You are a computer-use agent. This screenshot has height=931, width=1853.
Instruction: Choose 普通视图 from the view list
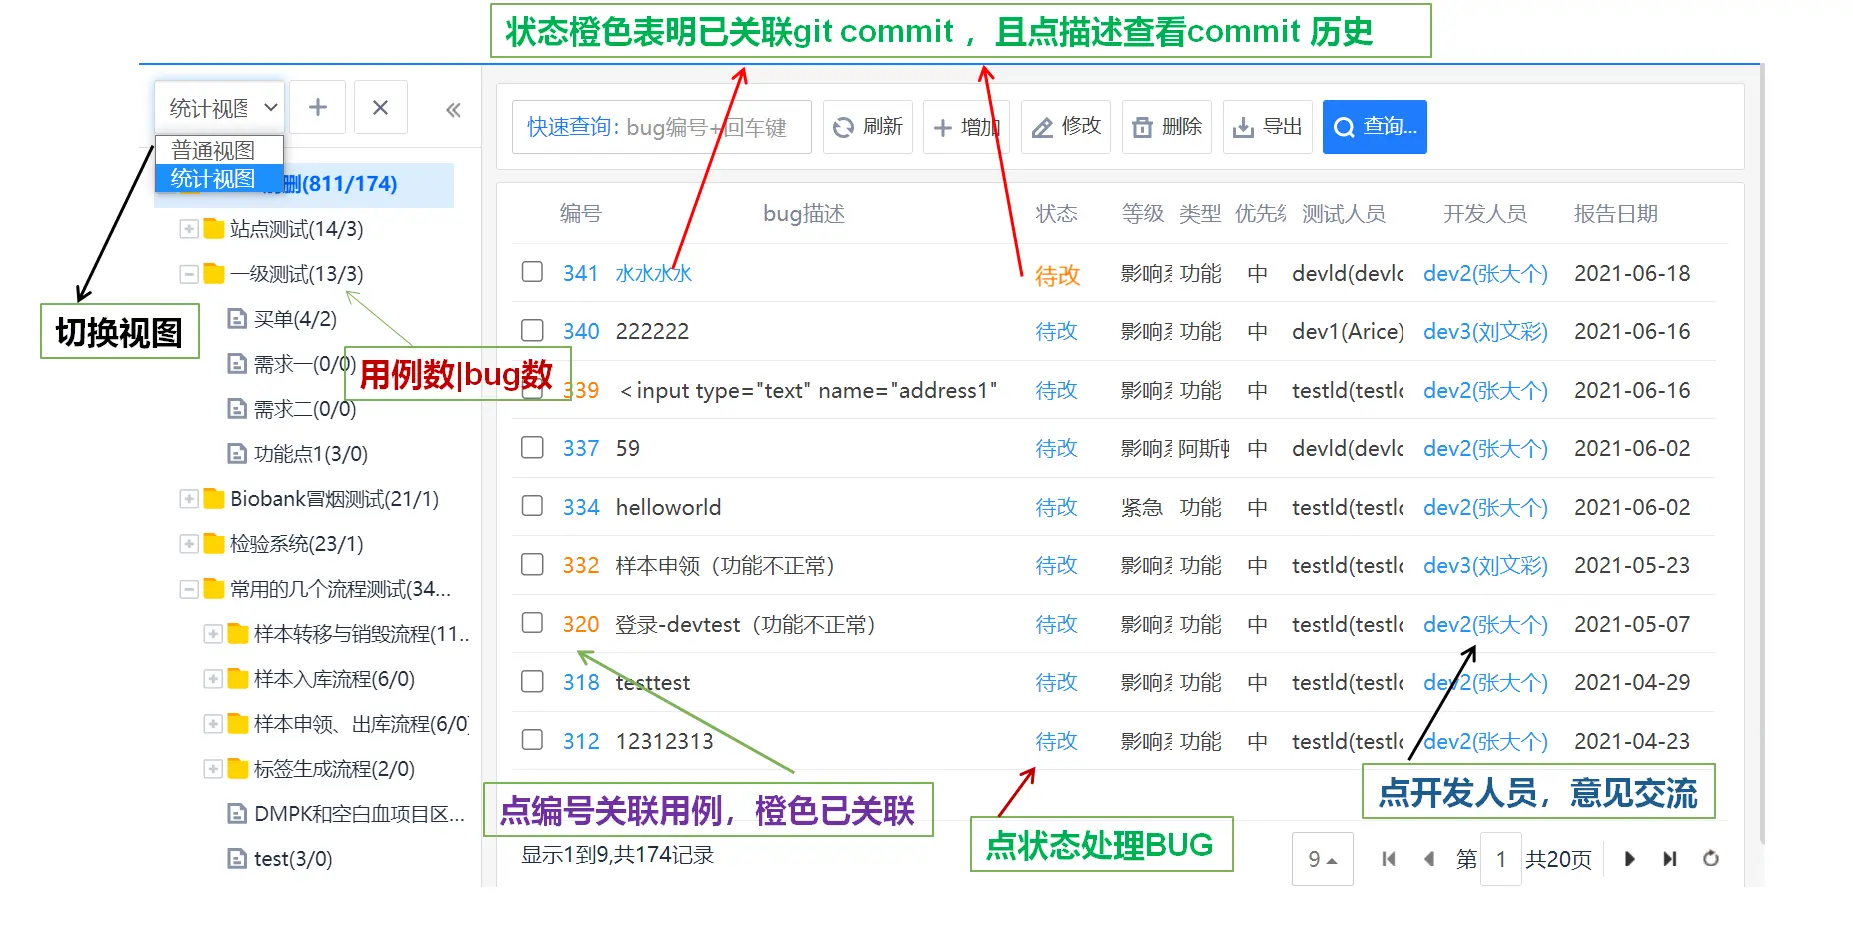tap(219, 150)
